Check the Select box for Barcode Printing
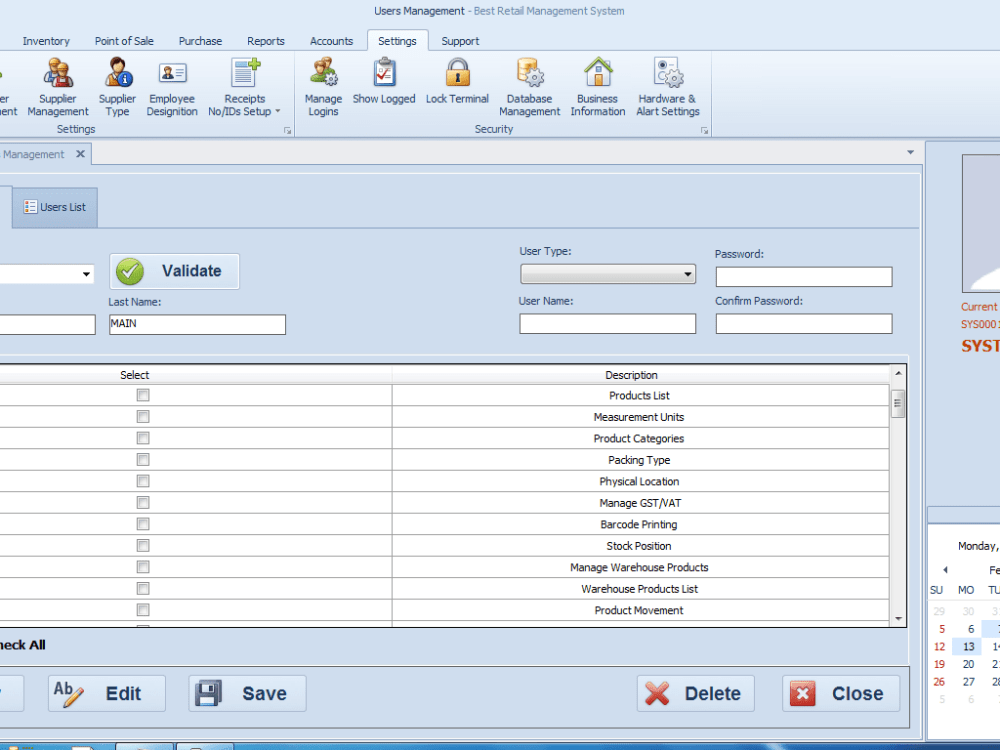 point(142,524)
